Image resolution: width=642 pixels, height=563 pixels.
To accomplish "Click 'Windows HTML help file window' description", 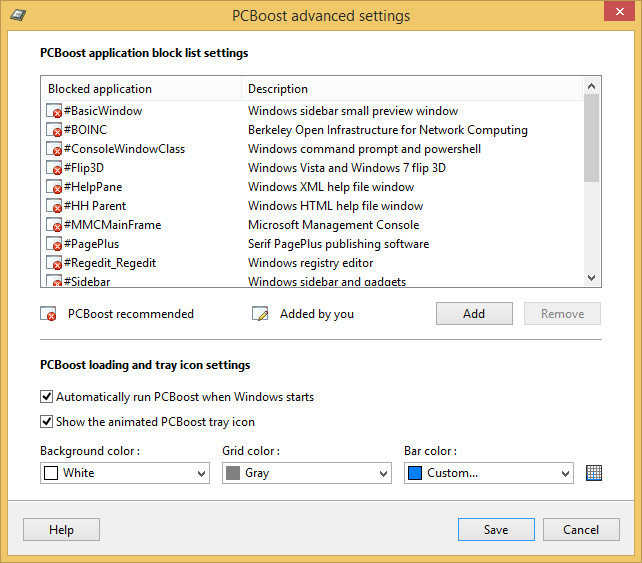I will pos(335,206).
